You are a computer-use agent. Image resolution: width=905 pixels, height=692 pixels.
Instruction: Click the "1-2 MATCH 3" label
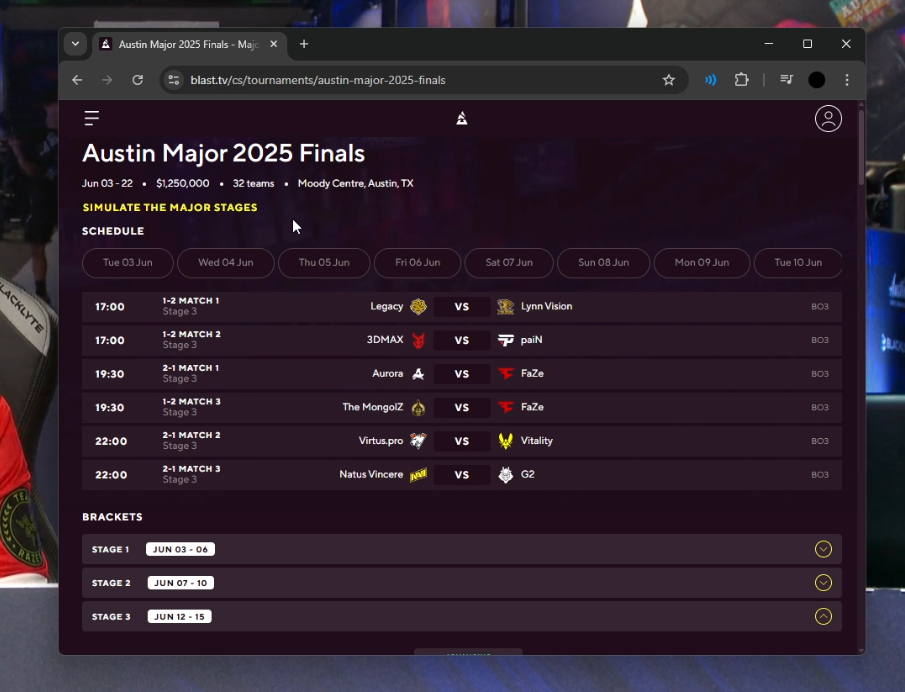[192, 401]
